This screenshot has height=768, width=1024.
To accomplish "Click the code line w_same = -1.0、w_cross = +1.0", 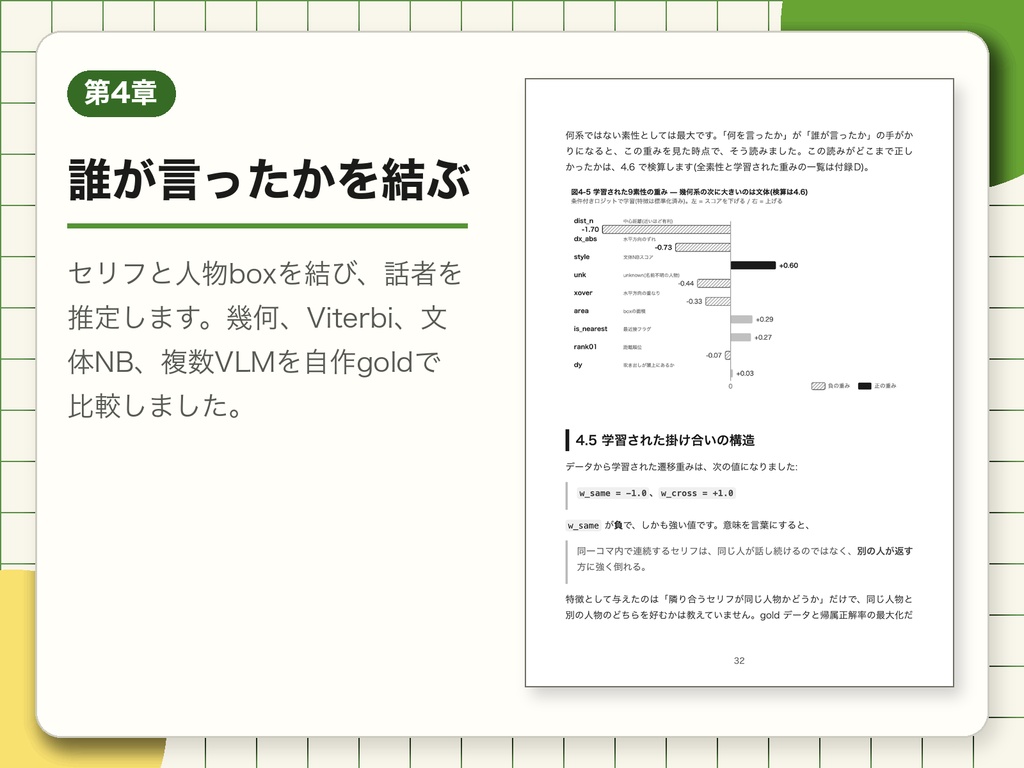I will (x=656, y=493).
